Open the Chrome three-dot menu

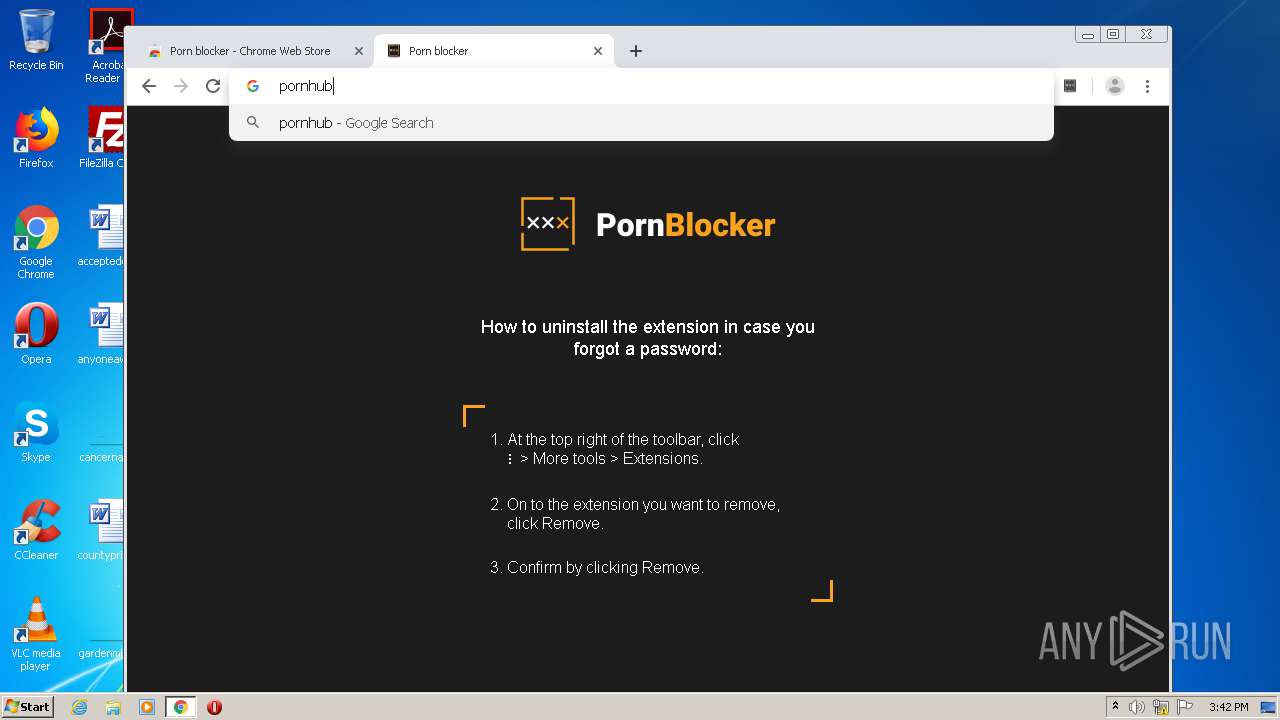[x=1148, y=86]
